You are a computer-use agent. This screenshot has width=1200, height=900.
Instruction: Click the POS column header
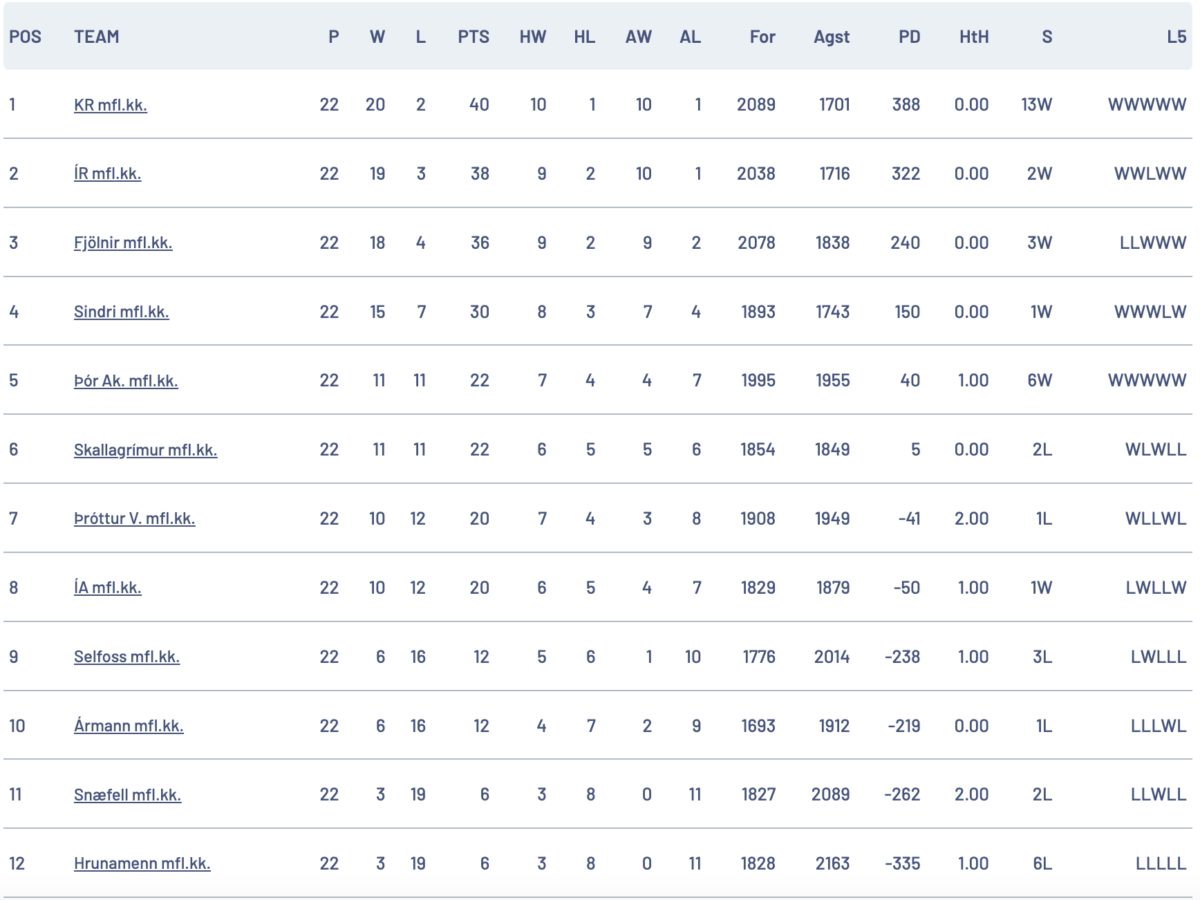pyautogui.click(x=25, y=37)
